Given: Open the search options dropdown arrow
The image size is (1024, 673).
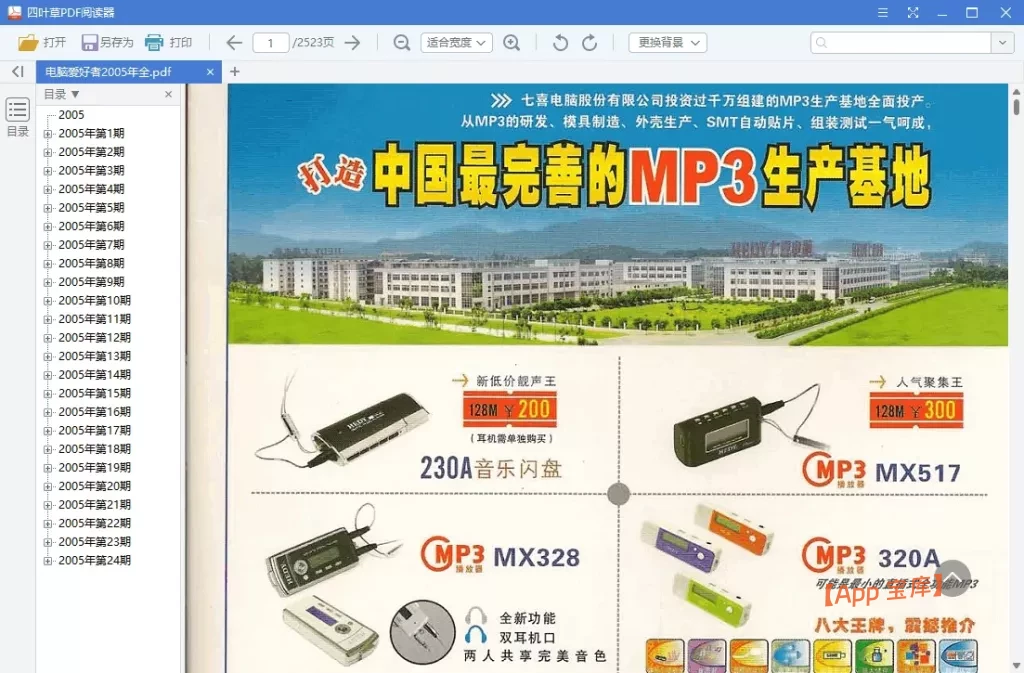Looking at the screenshot, I should click(x=1002, y=42).
